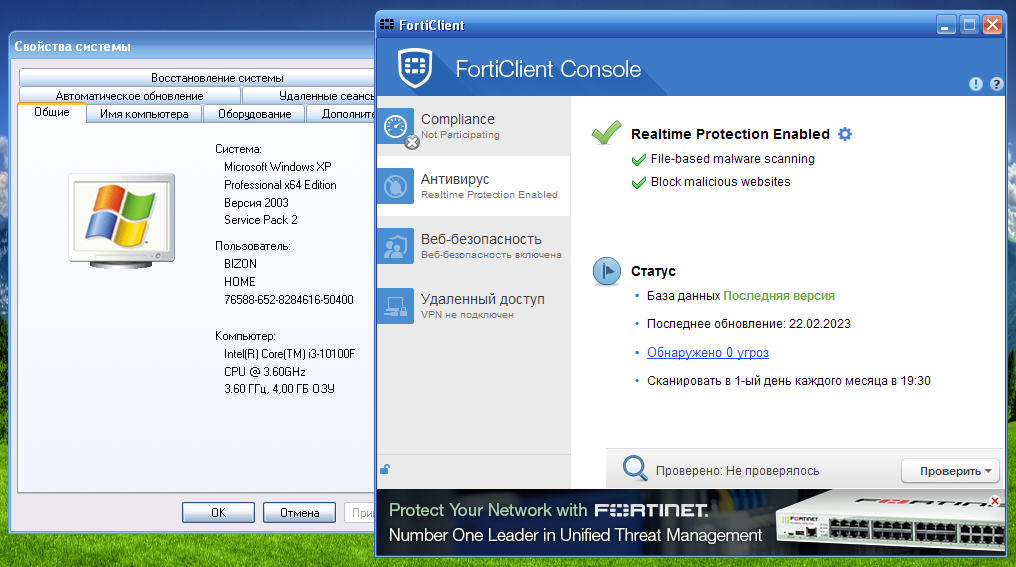Click Отмена in Свойства системы window
This screenshot has height=567, width=1016.
click(299, 513)
